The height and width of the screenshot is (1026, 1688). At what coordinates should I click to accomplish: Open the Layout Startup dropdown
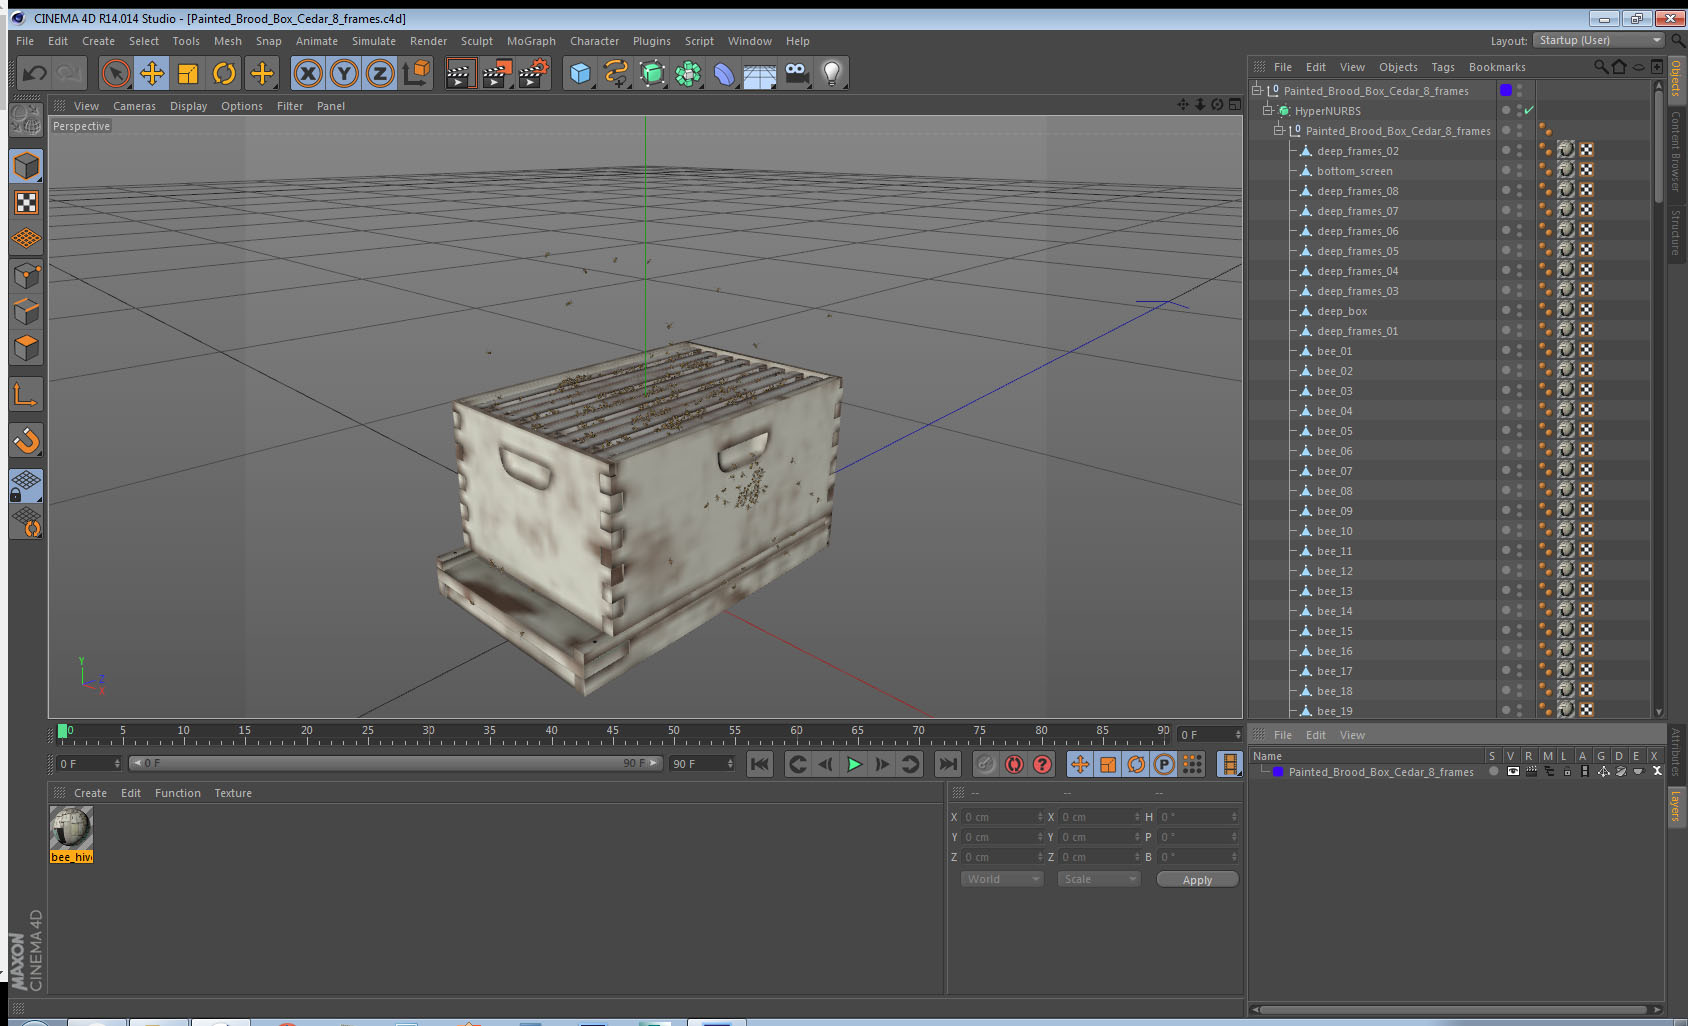tap(1598, 40)
